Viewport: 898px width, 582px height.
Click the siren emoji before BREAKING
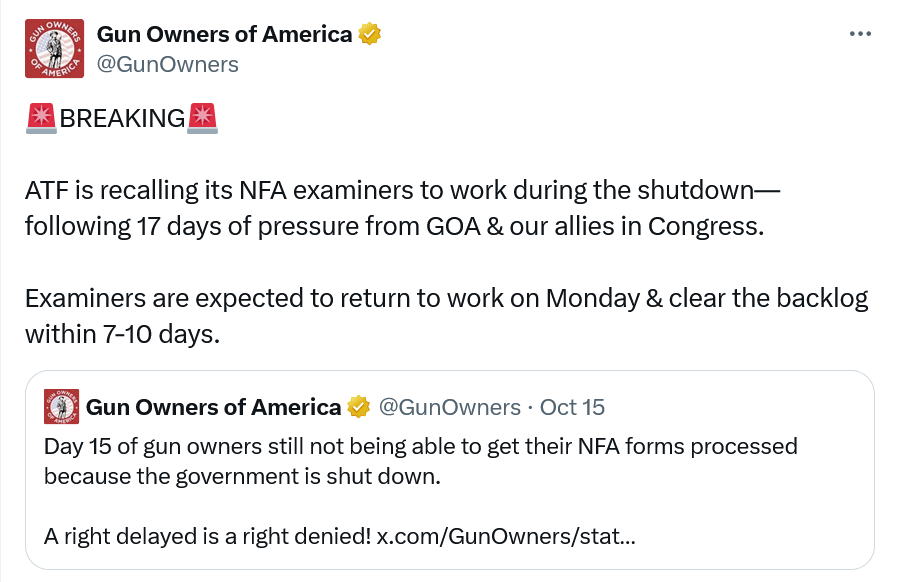click(41, 117)
